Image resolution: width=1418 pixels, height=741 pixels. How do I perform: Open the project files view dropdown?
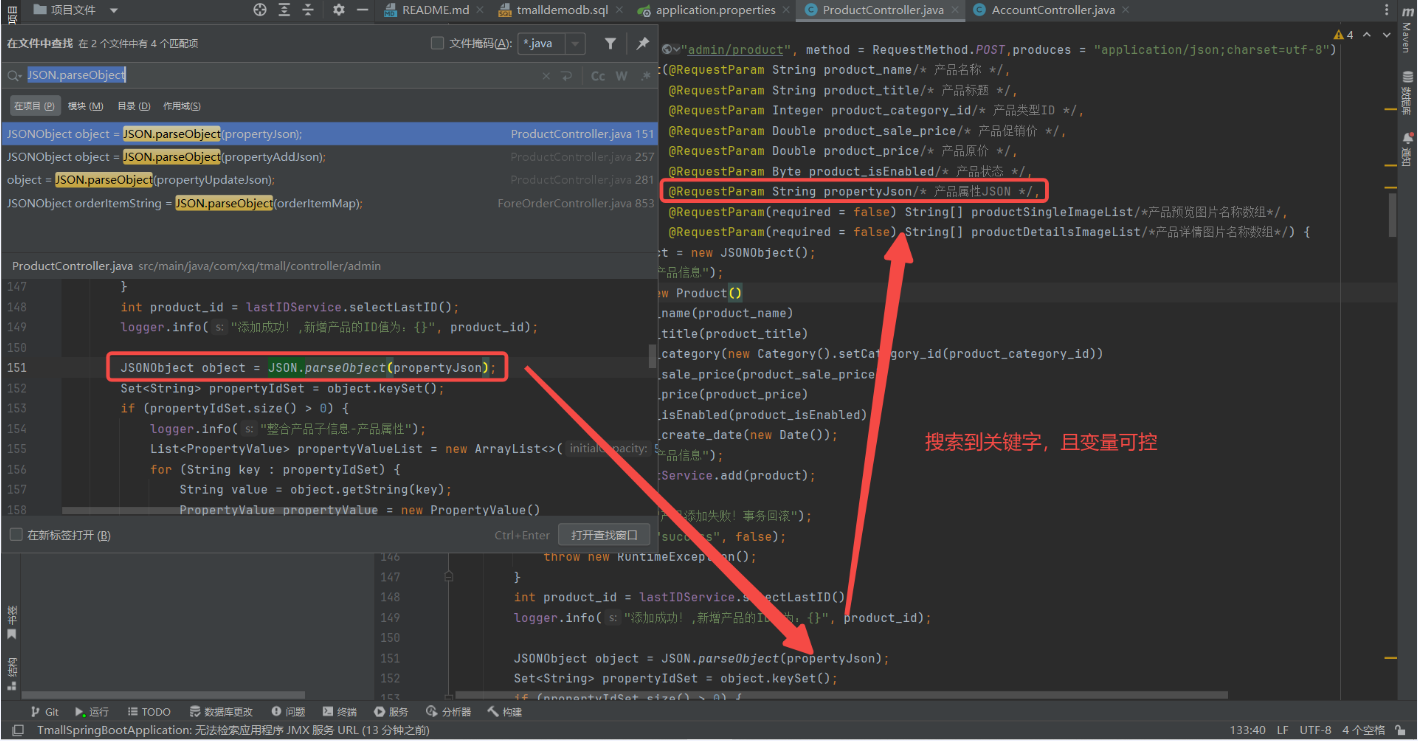[x=113, y=10]
